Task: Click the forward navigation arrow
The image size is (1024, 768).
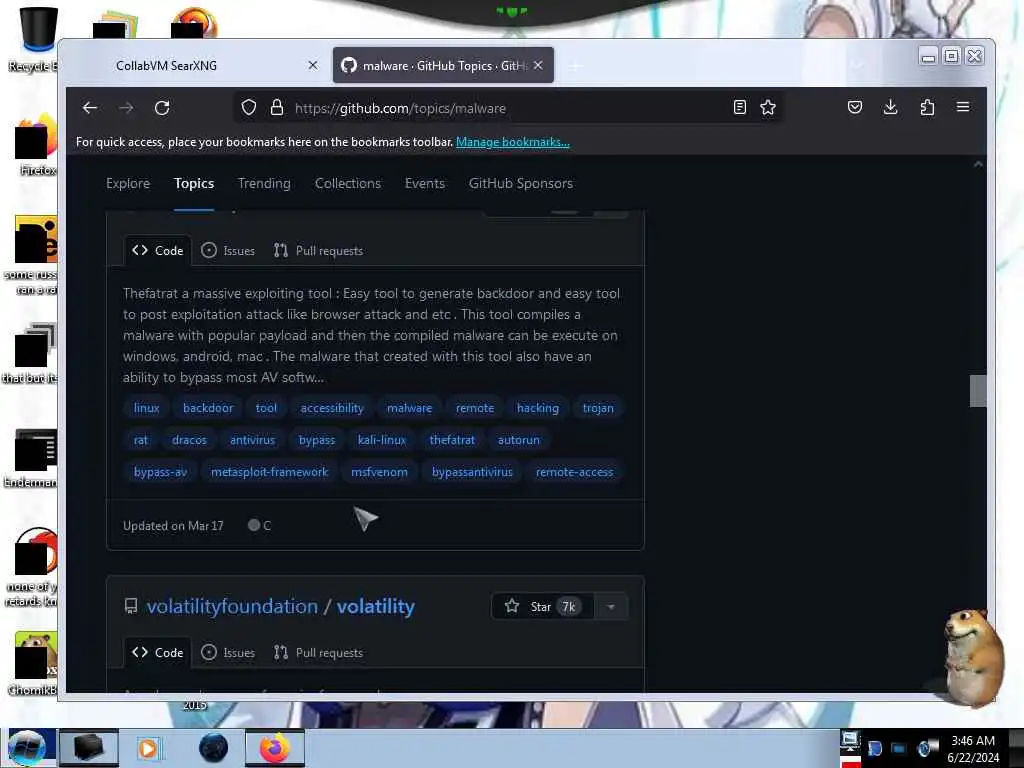Action: 126,108
